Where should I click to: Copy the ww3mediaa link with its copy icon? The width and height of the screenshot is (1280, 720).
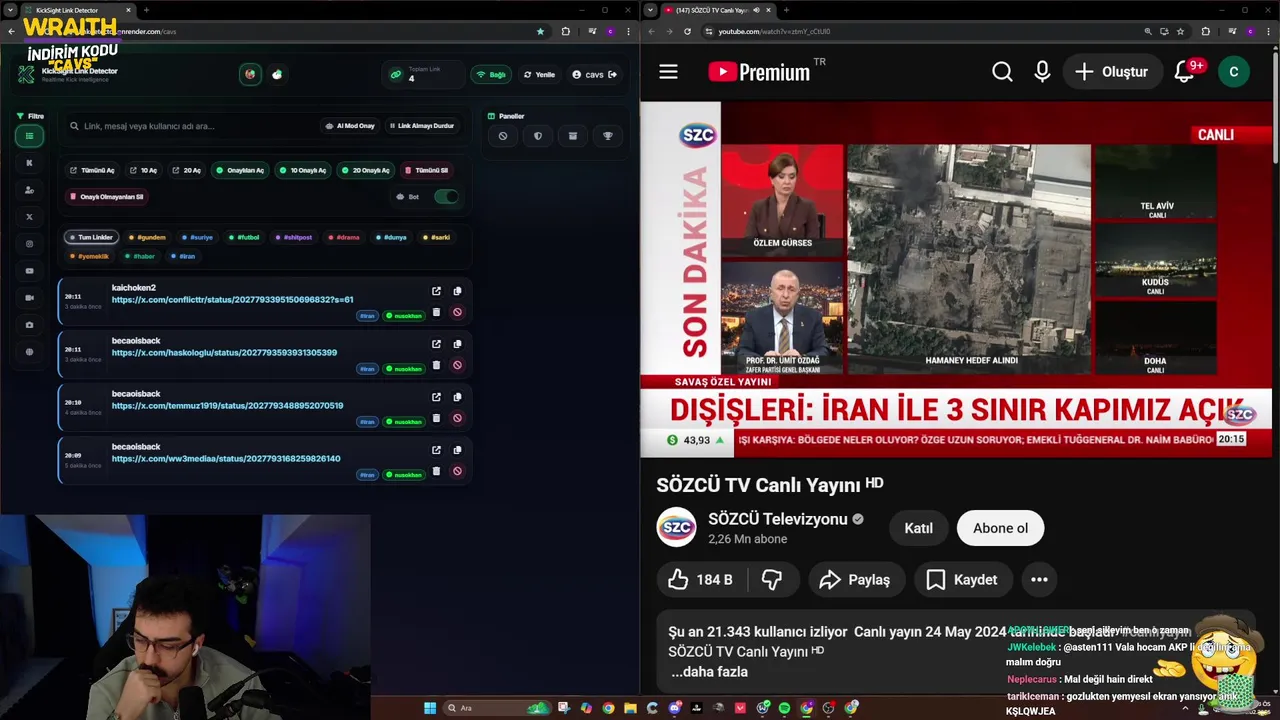pyautogui.click(x=457, y=450)
